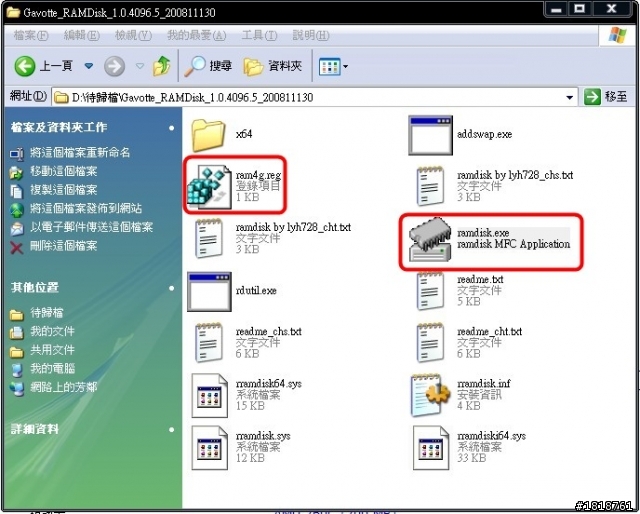Select the rramdisk64.sys system file icon

click(x=209, y=395)
